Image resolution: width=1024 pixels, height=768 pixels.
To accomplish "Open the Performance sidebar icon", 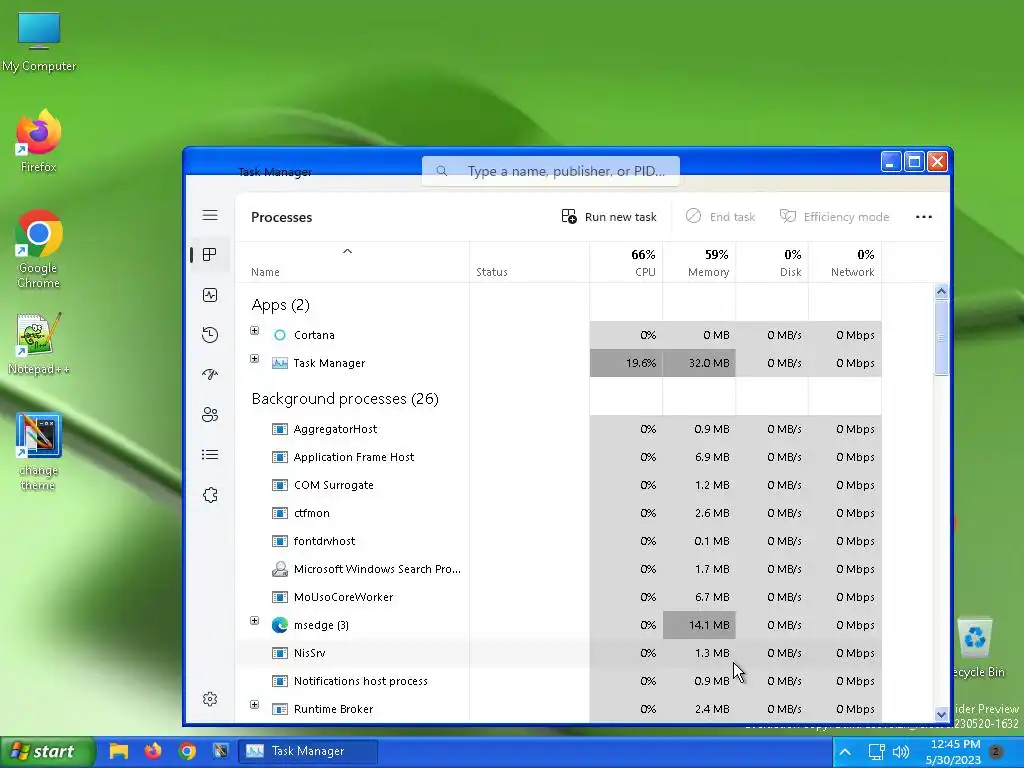I will click(x=210, y=295).
